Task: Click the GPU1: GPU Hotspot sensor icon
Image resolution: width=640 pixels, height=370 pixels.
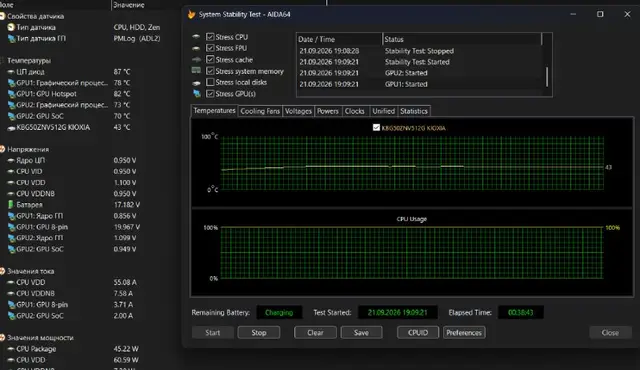Action: [x=11, y=94]
